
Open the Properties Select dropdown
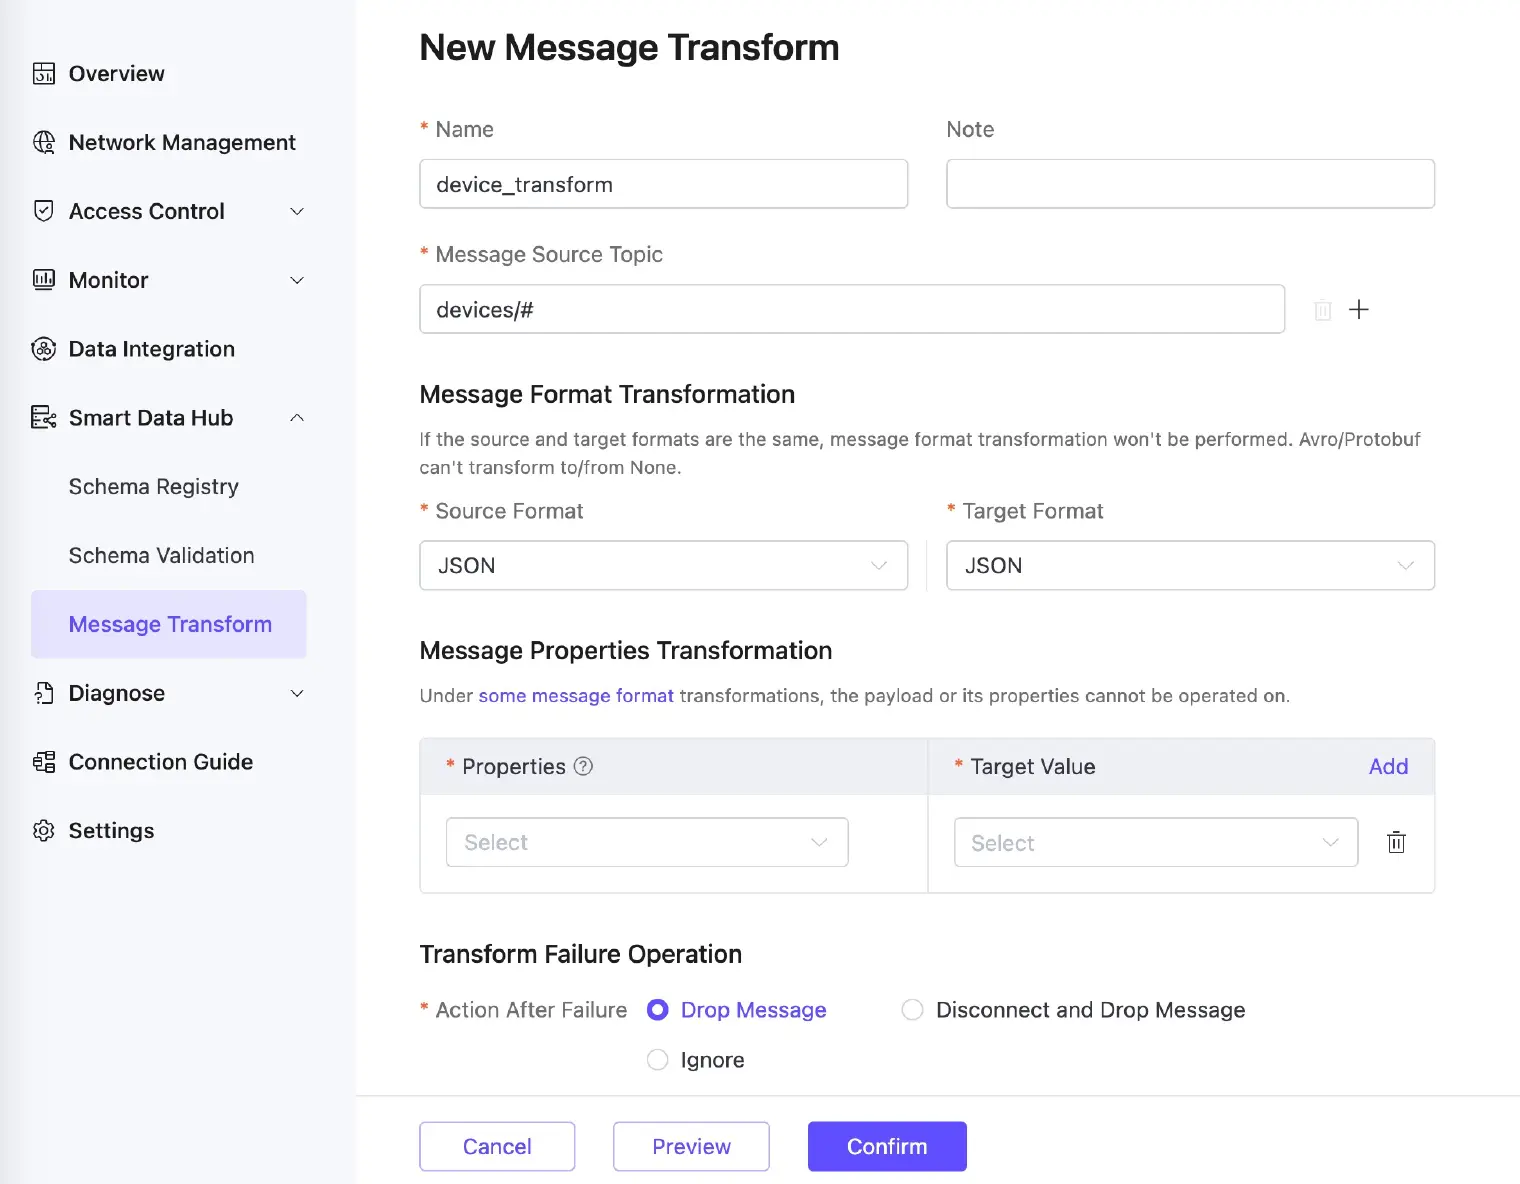pyautogui.click(x=647, y=842)
